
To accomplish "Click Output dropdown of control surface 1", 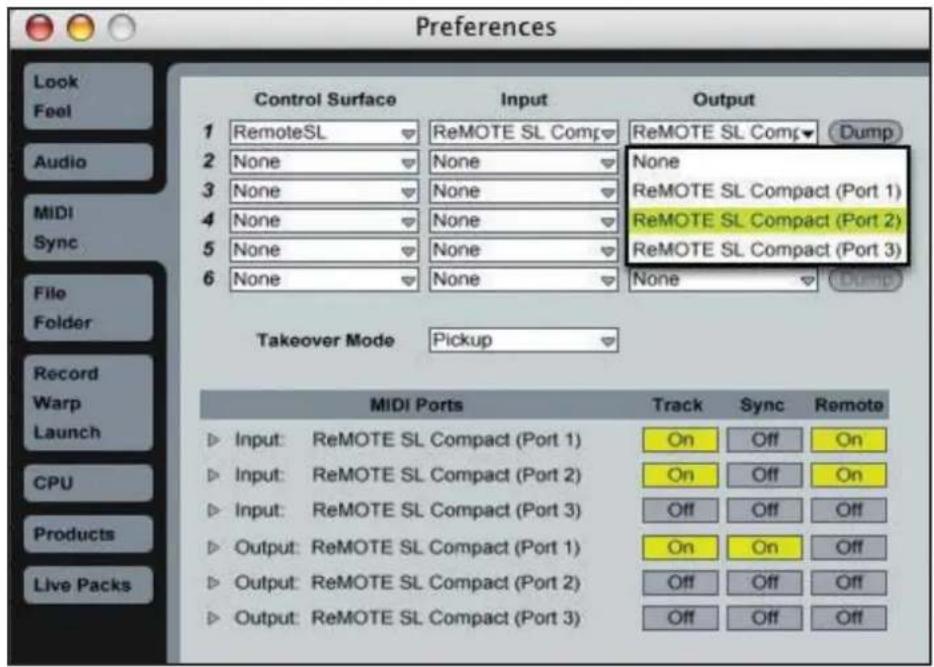I will tap(724, 133).
